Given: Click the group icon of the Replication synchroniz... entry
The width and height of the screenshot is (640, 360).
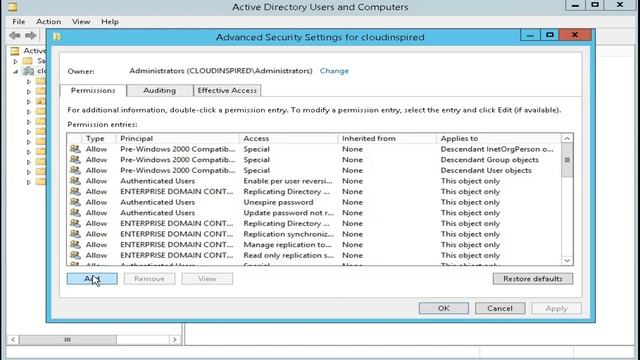Looking at the screenshot, I should 75,233.
